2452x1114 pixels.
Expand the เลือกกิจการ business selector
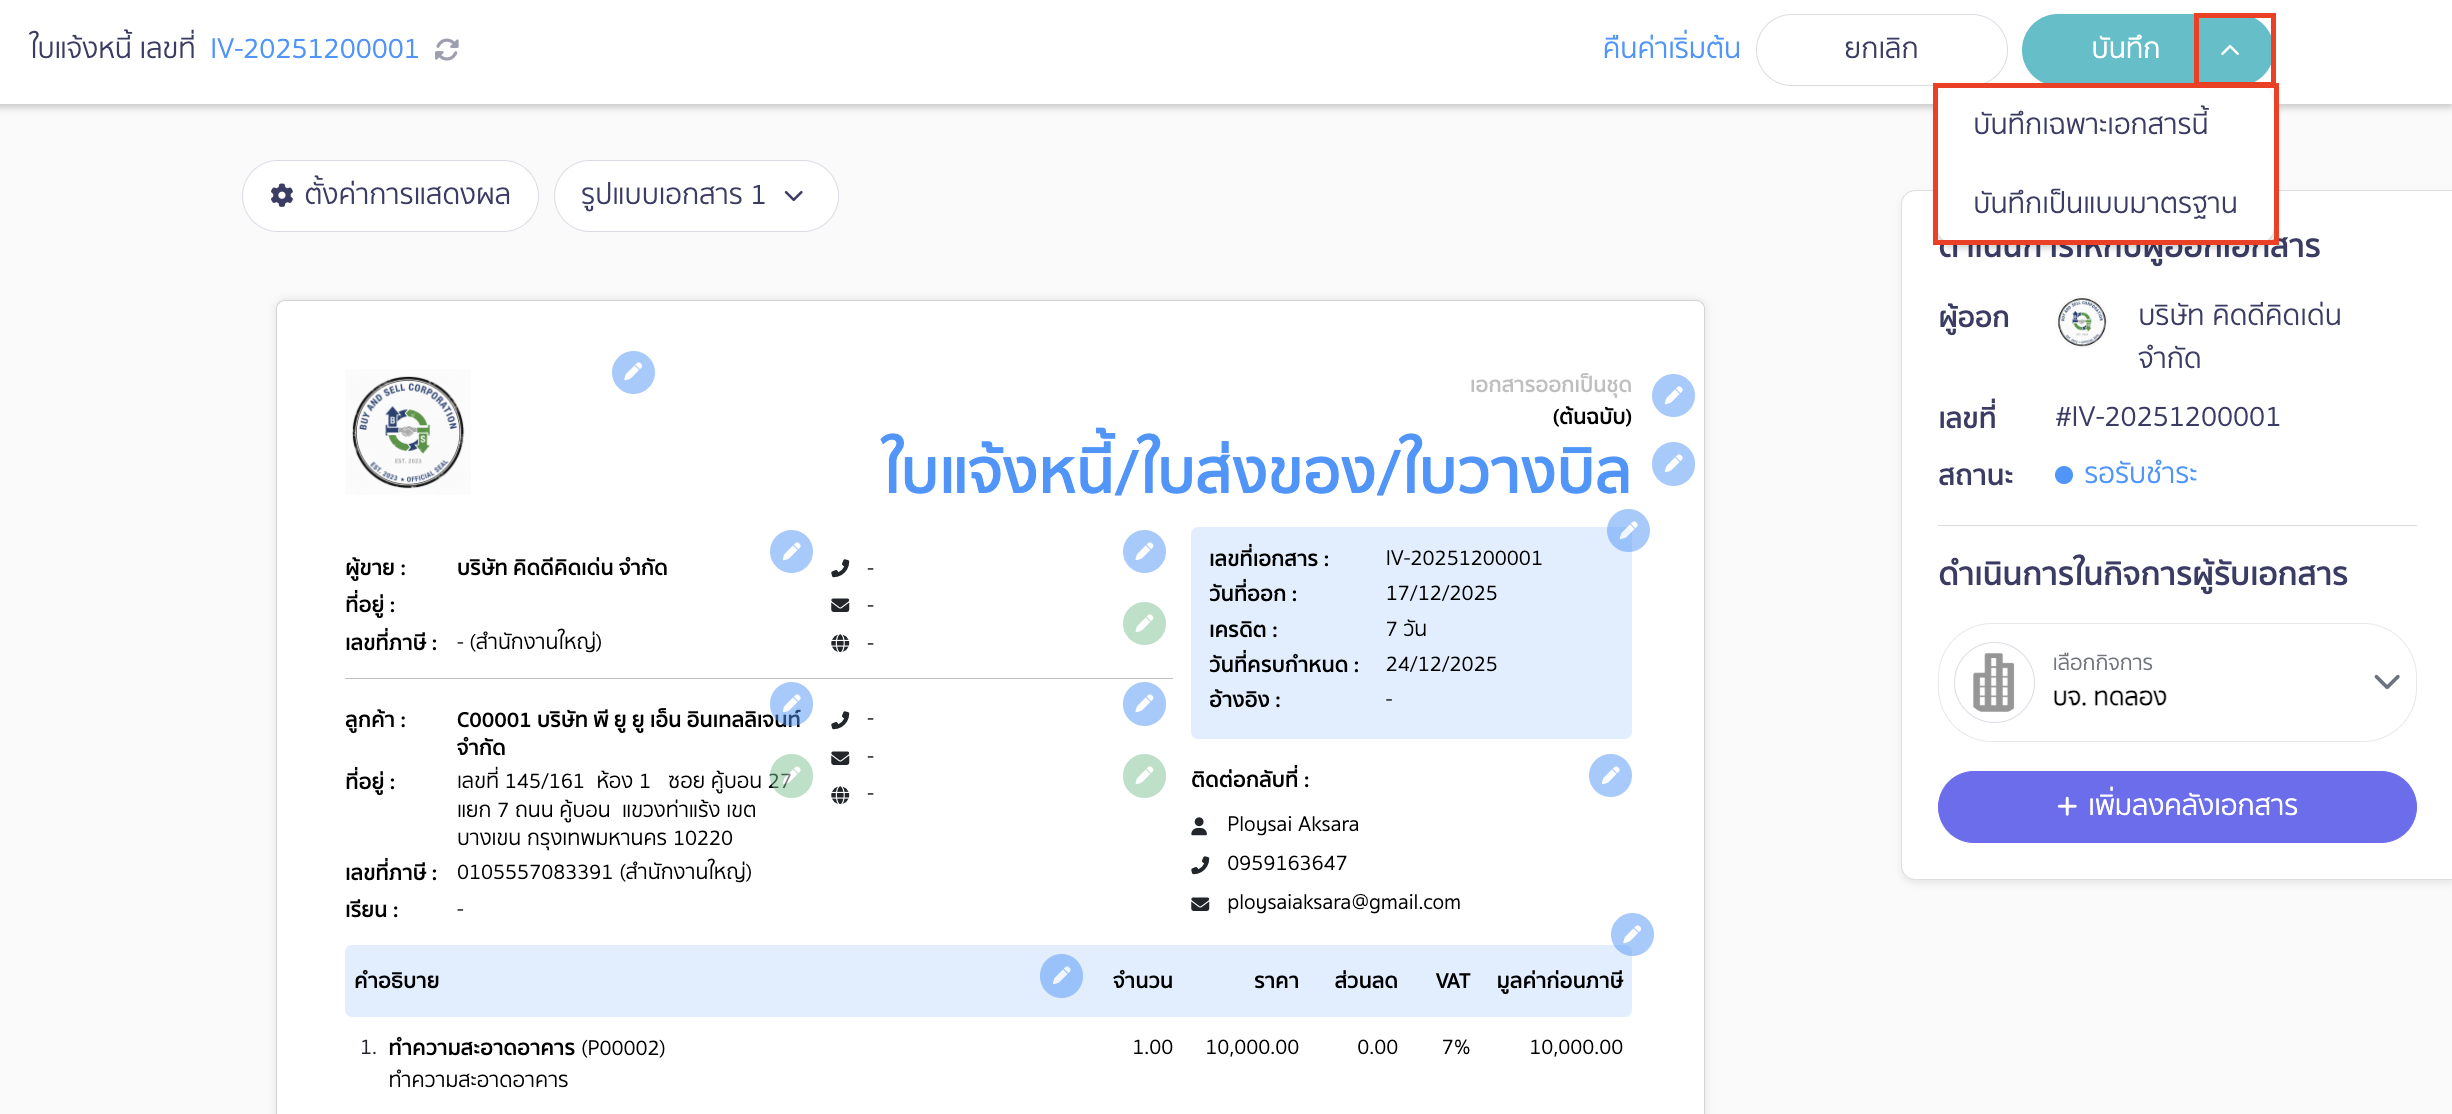click(x=2386, y=682)
